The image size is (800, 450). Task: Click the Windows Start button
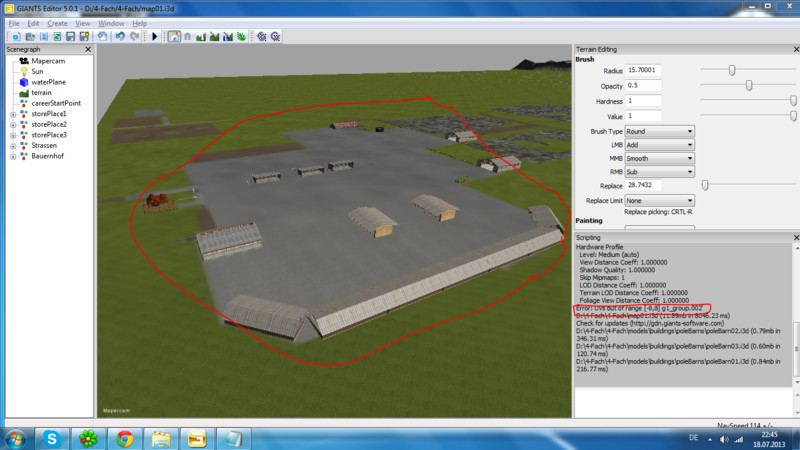click(x=15, y=439)
